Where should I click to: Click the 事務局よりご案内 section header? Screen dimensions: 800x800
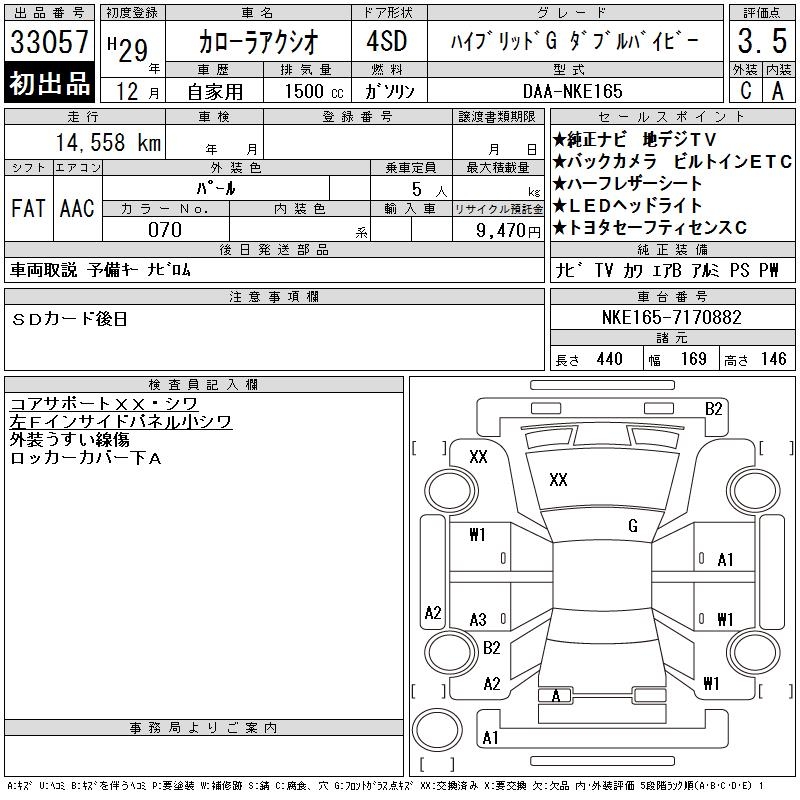coord(204,728)
